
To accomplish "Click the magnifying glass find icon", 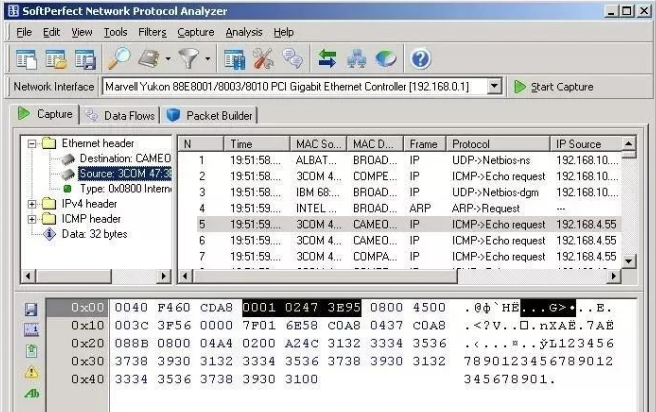I will click(119, 59).
